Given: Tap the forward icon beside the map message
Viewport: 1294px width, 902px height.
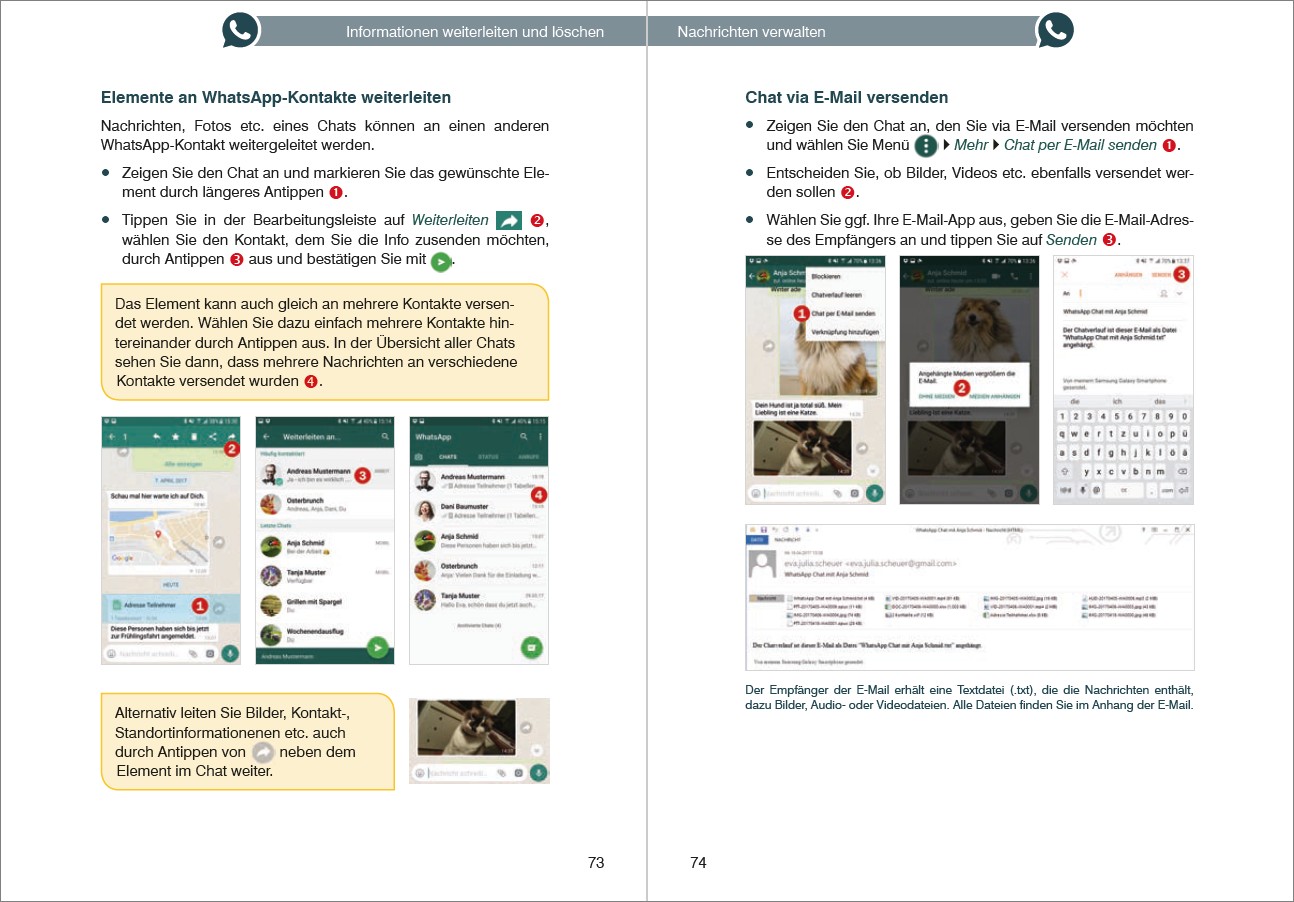Looking at the screenshot, I should 218,540.
